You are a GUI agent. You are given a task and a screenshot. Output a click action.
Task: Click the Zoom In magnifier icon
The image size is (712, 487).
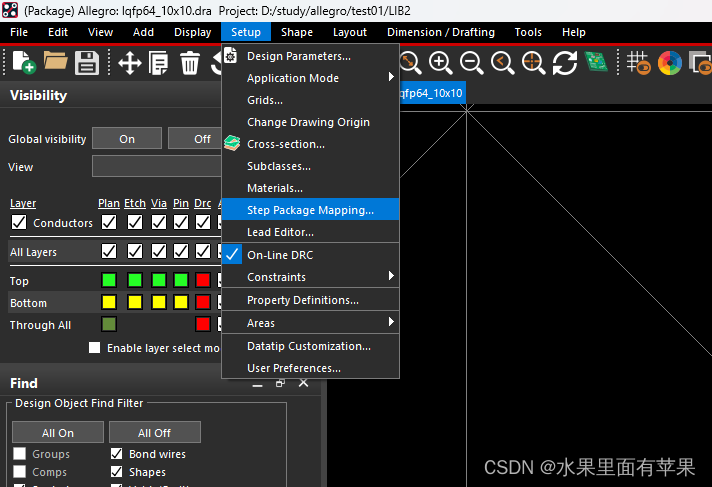(440, 63)
